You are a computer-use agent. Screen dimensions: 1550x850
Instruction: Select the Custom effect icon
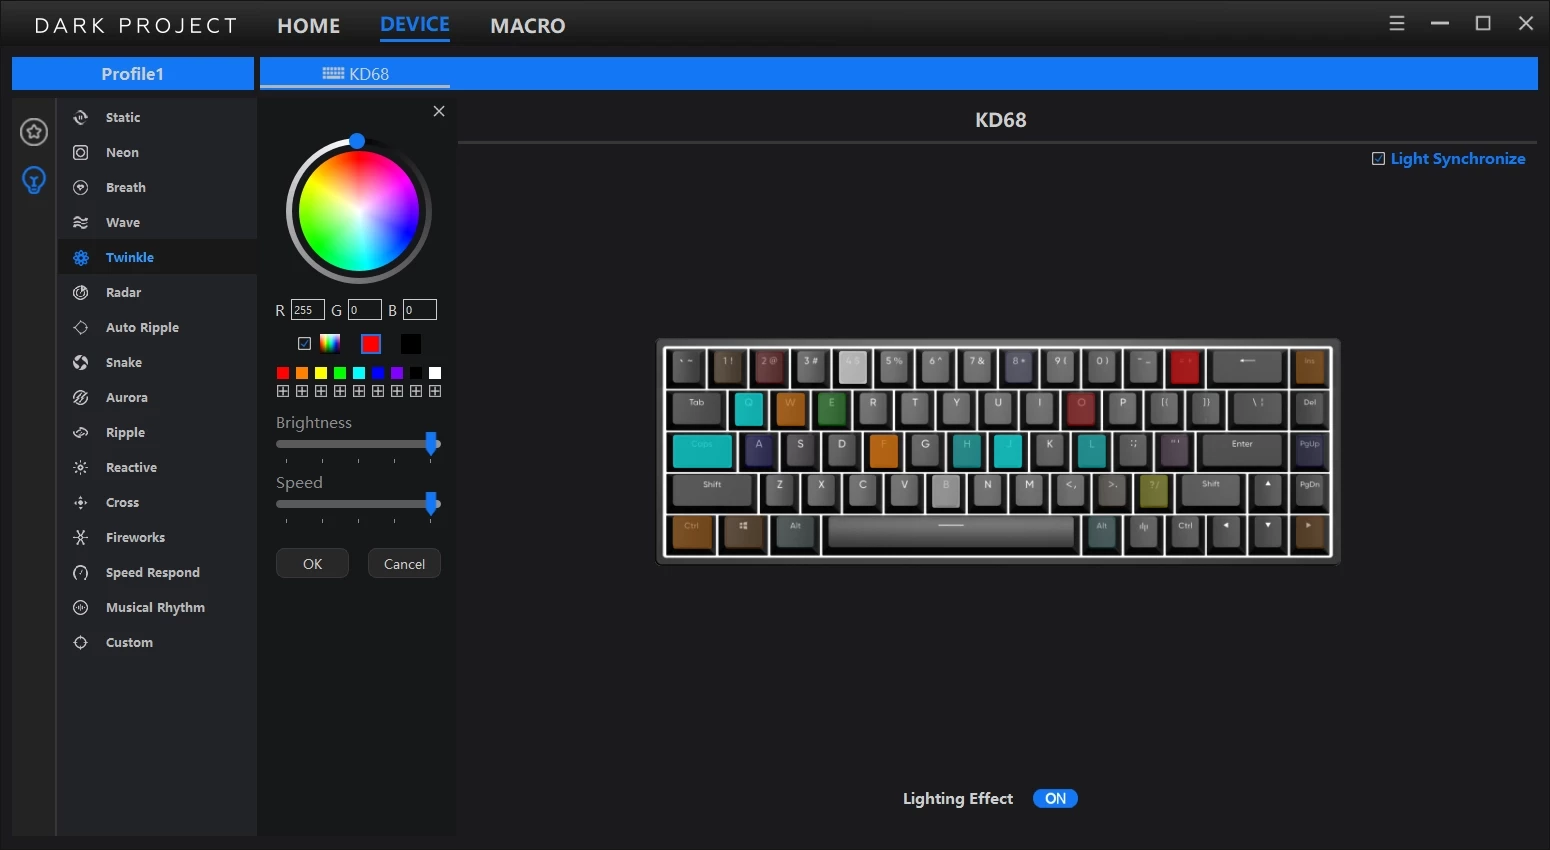81,642
